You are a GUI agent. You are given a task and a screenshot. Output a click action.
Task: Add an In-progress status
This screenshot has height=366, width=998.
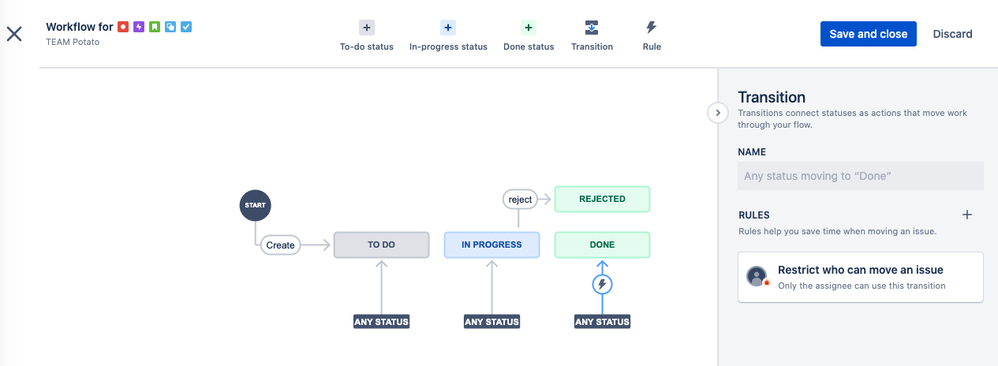tap(448, 36)
